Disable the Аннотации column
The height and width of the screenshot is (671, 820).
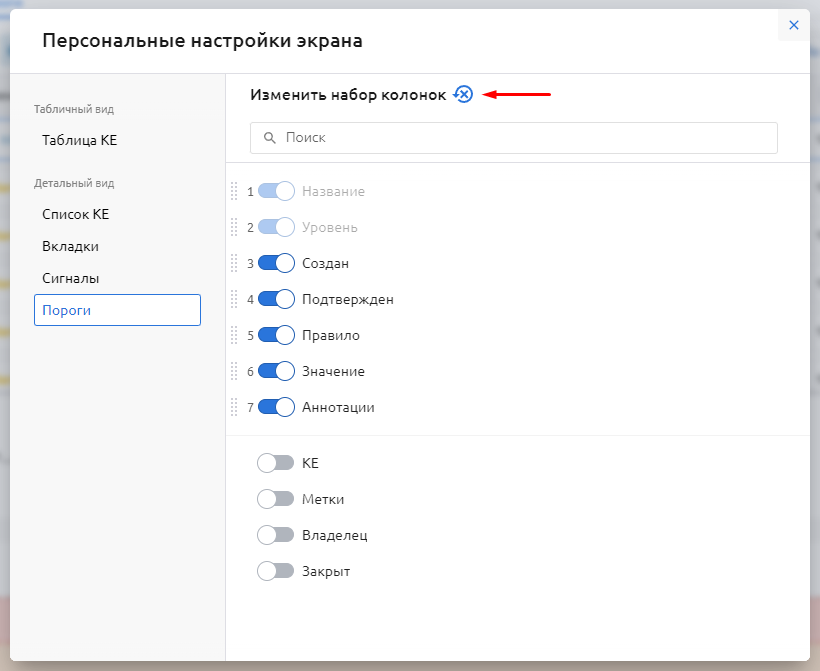276,407
